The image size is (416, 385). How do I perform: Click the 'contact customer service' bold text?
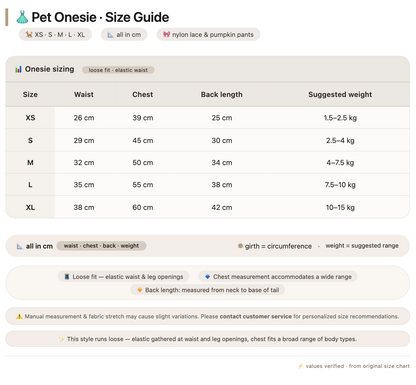(x=256, y=316)
